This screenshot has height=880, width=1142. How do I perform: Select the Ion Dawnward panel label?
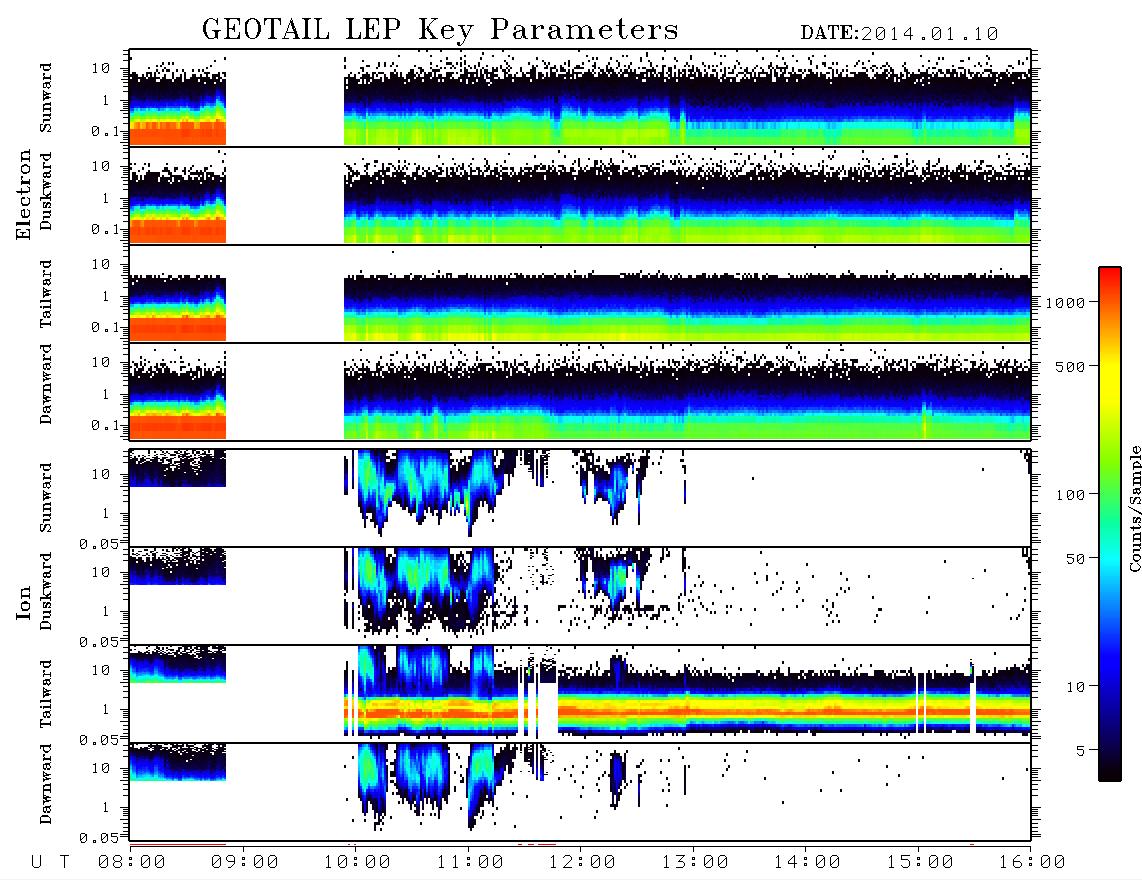point(46,784)
